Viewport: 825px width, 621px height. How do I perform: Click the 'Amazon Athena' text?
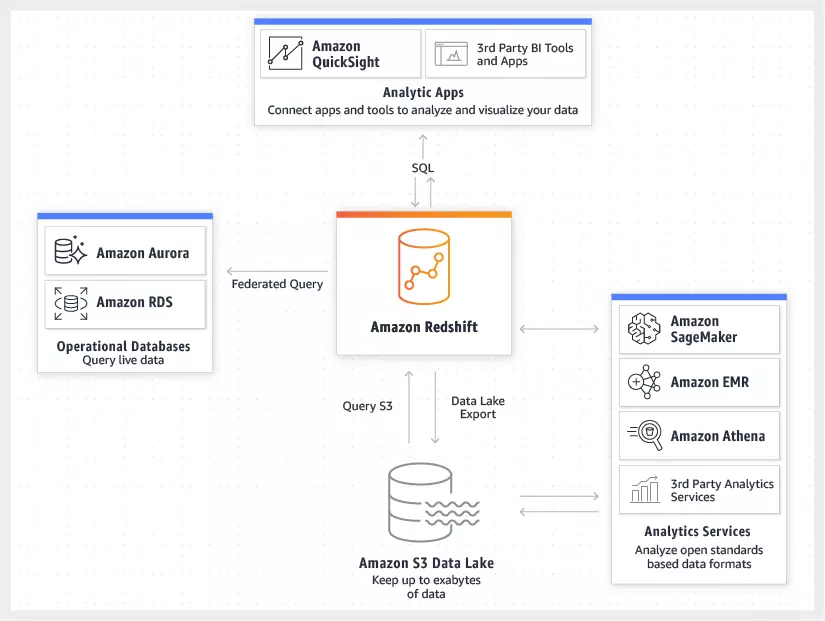(x=718, y=436)
